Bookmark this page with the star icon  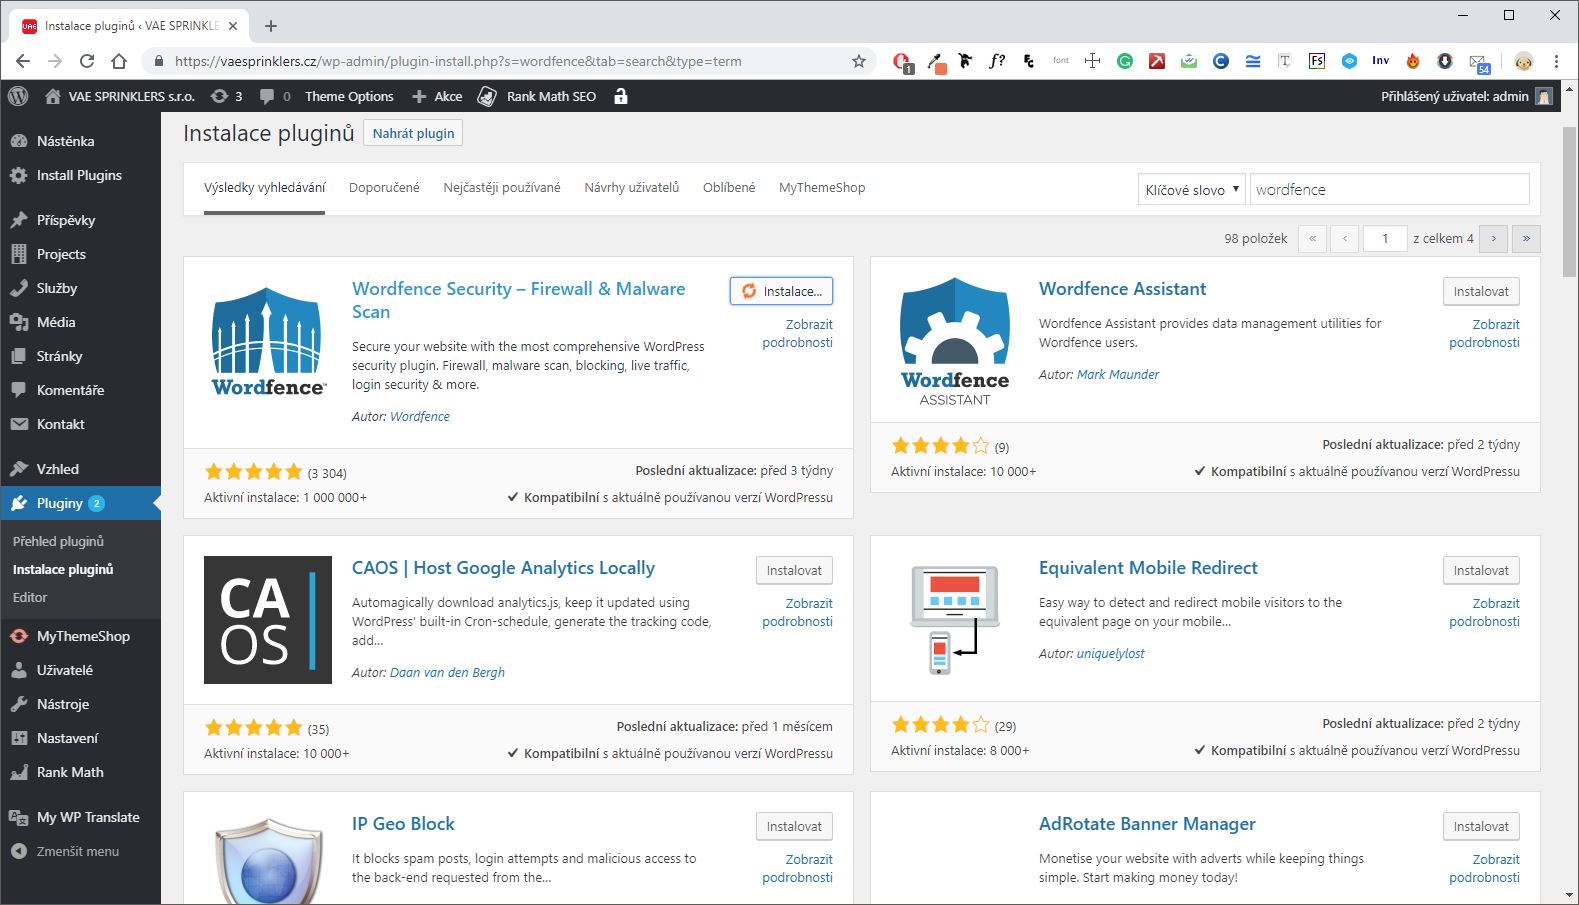pyautogui.click(x=859, y=61)
